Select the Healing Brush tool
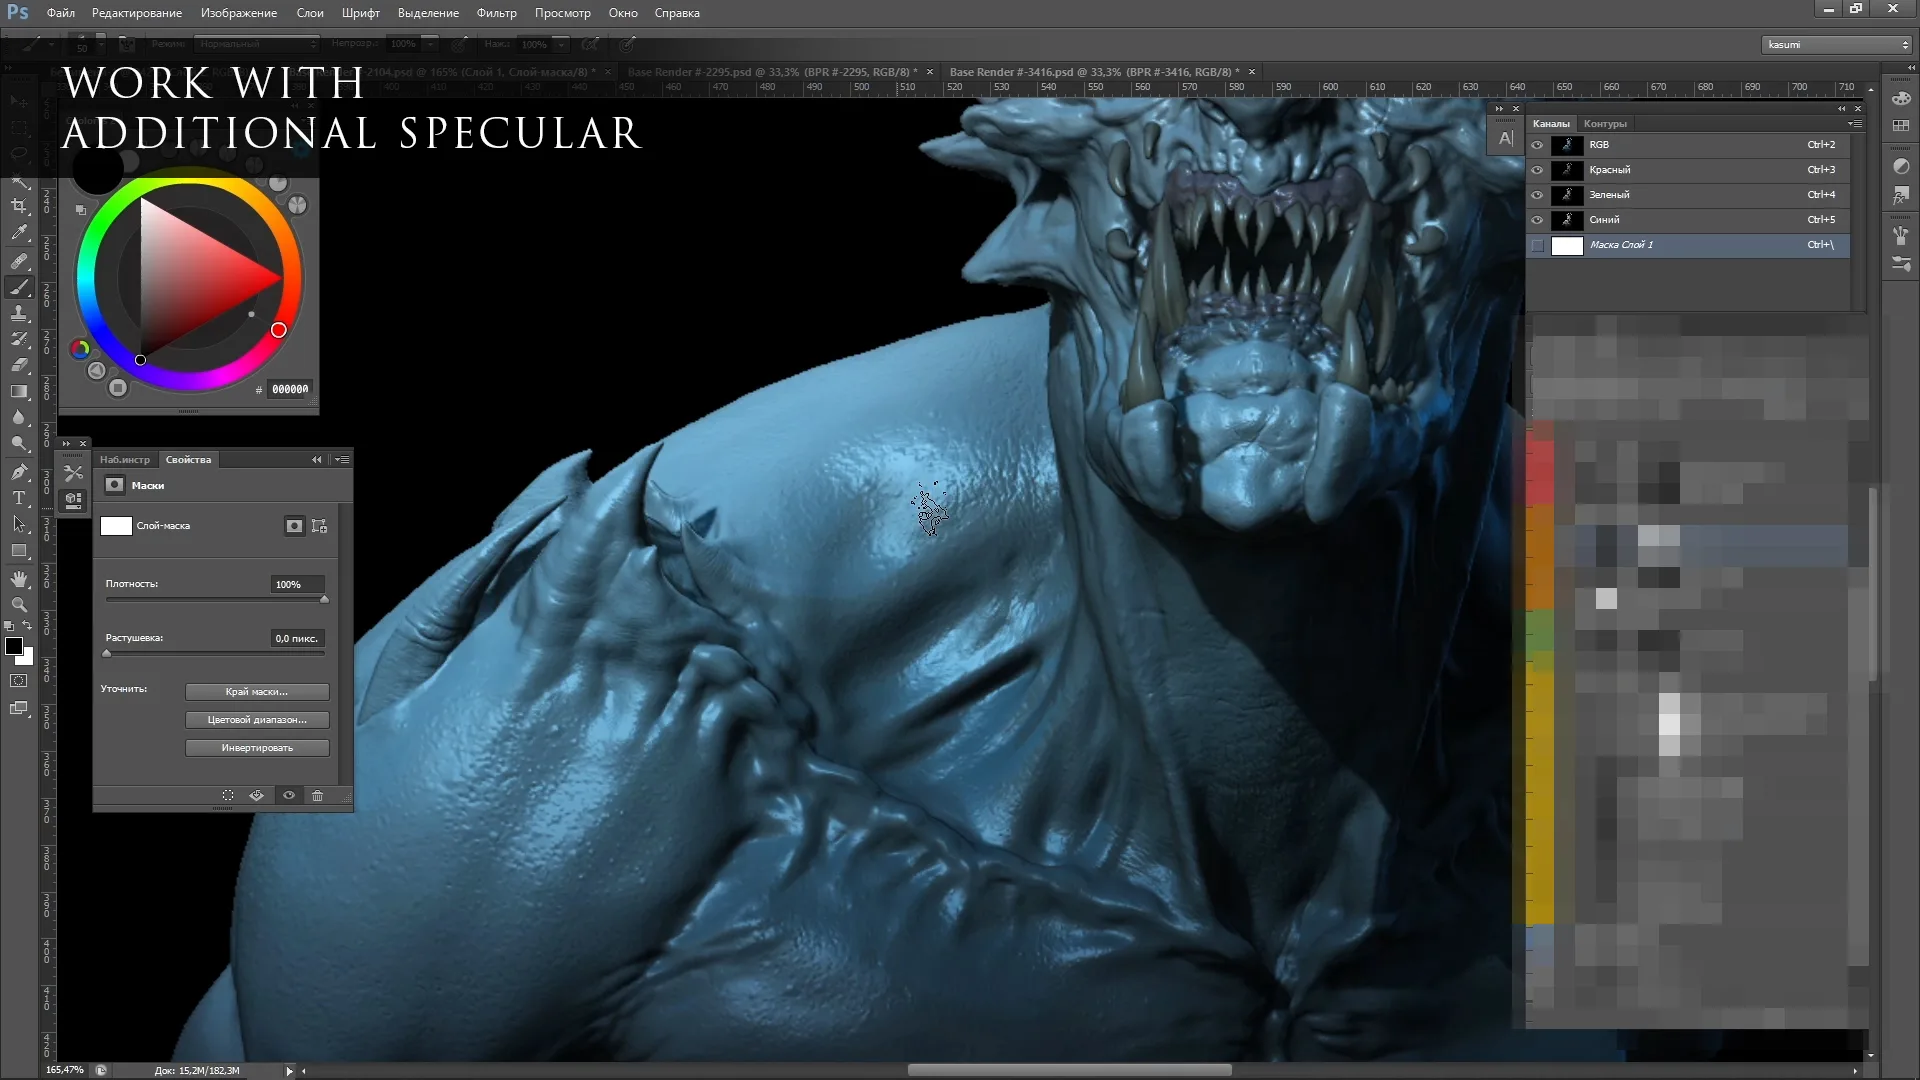1920x1080 pixels. (x=20, y=261)
